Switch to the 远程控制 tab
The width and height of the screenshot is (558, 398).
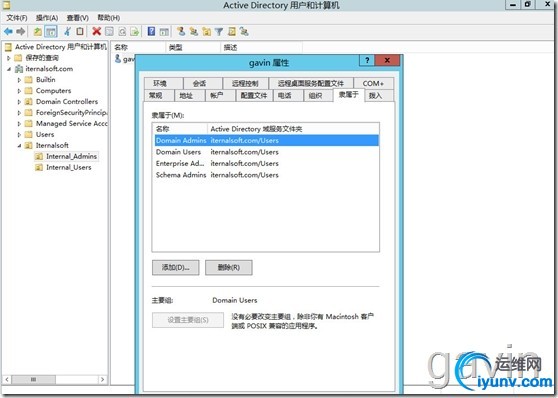pos(245,83)
